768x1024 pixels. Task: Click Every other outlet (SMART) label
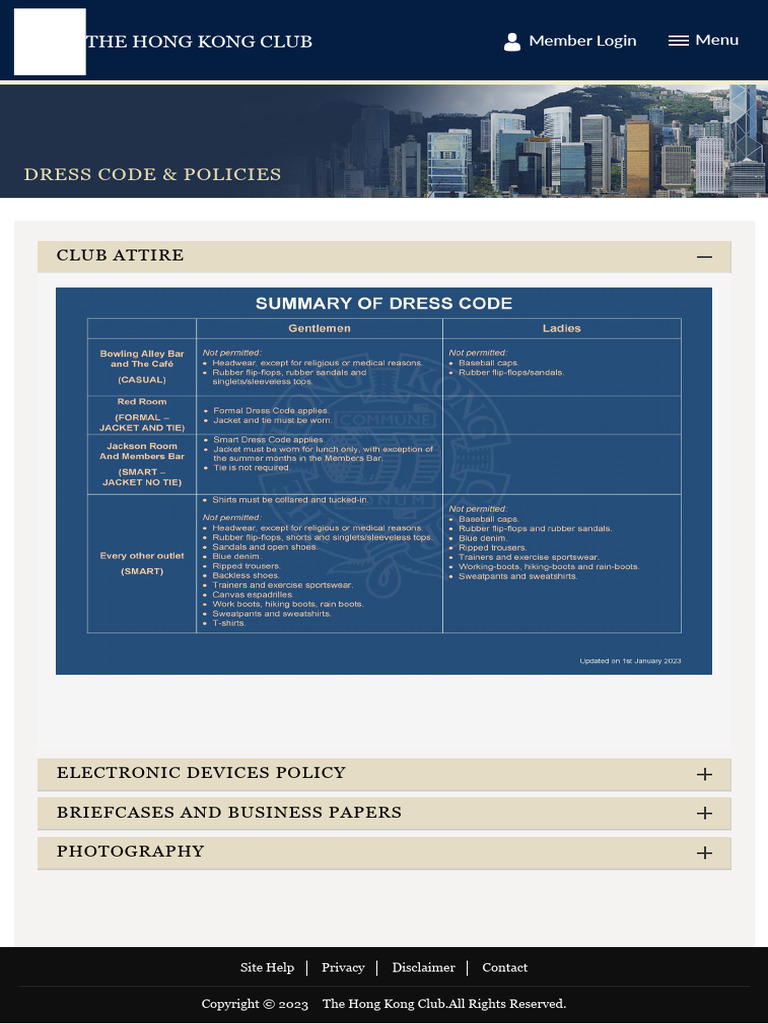(142, 564)
